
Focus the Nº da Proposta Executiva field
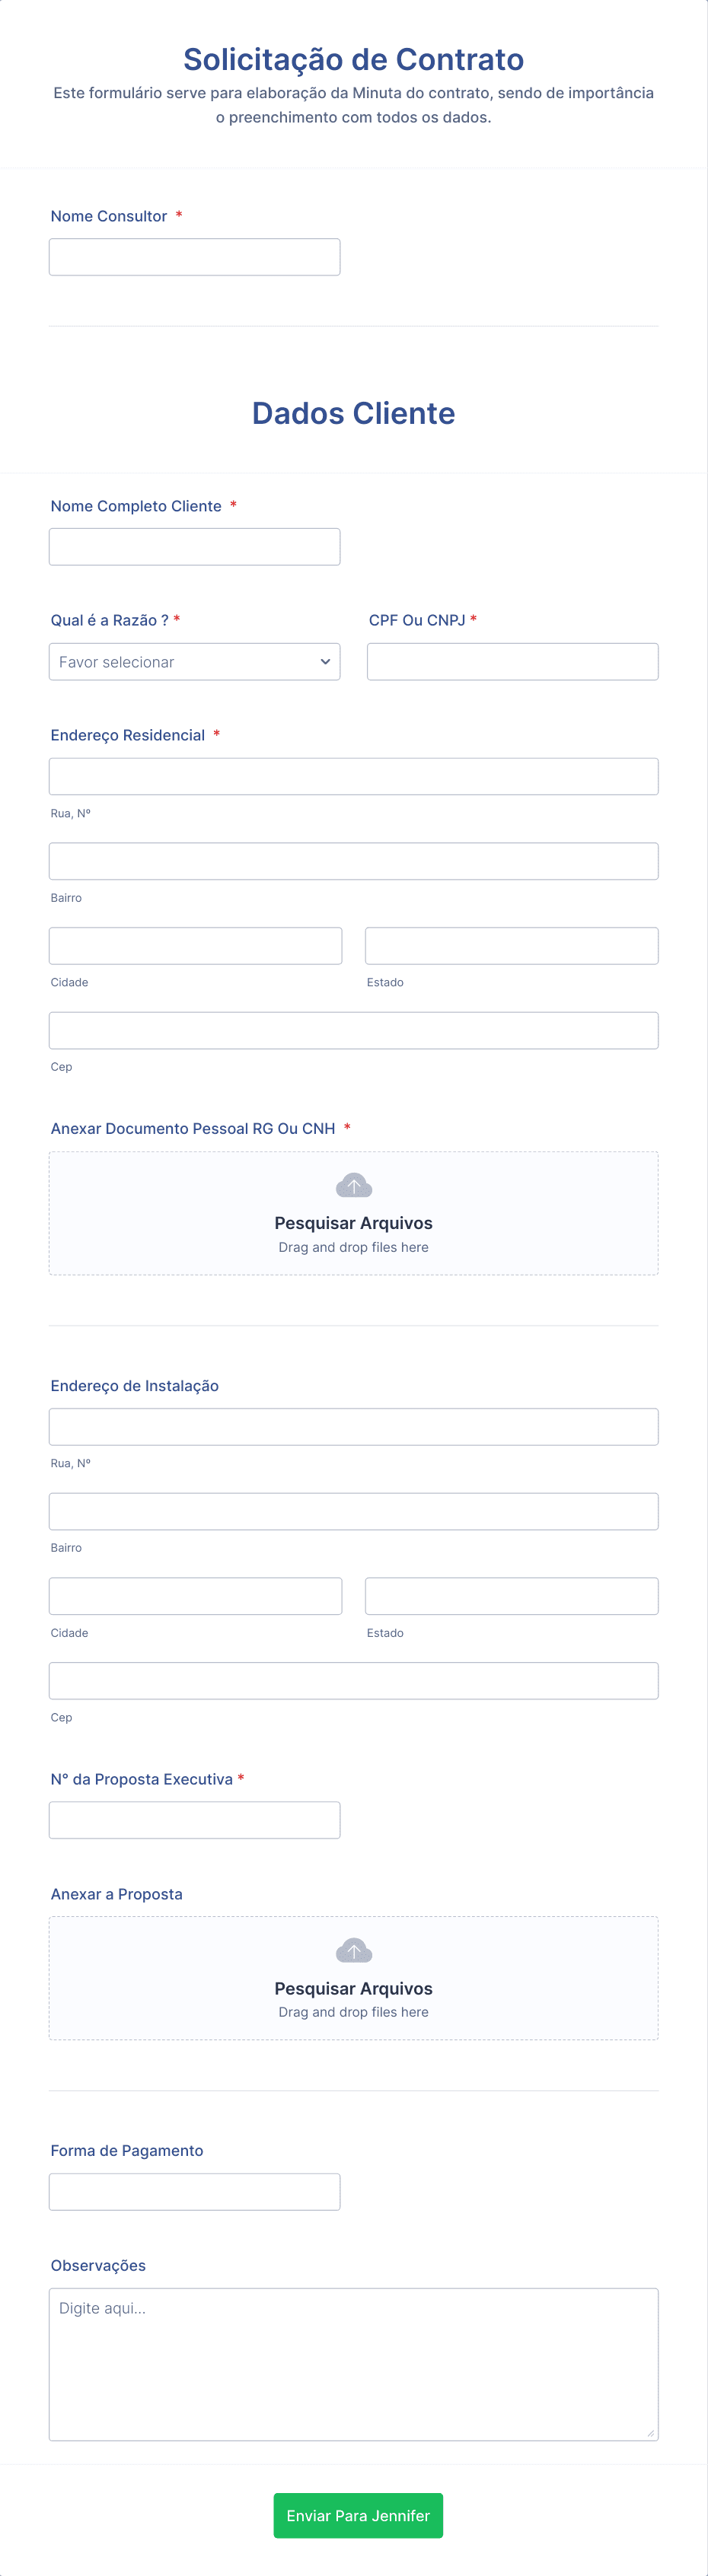(194, 1820)
